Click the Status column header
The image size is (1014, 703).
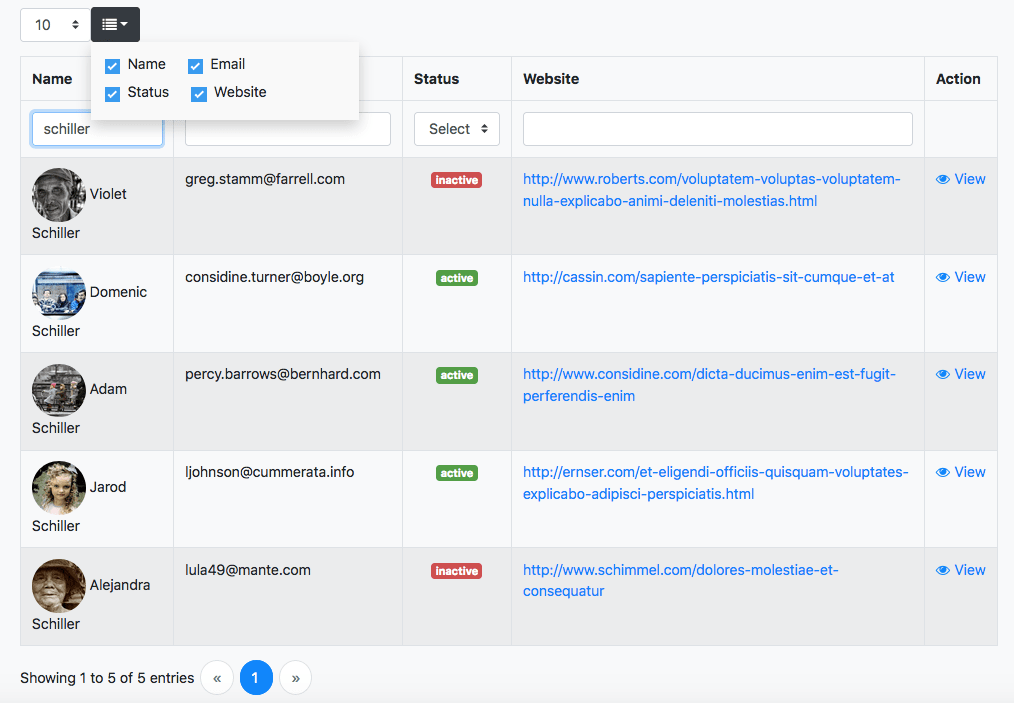point(437,79)
